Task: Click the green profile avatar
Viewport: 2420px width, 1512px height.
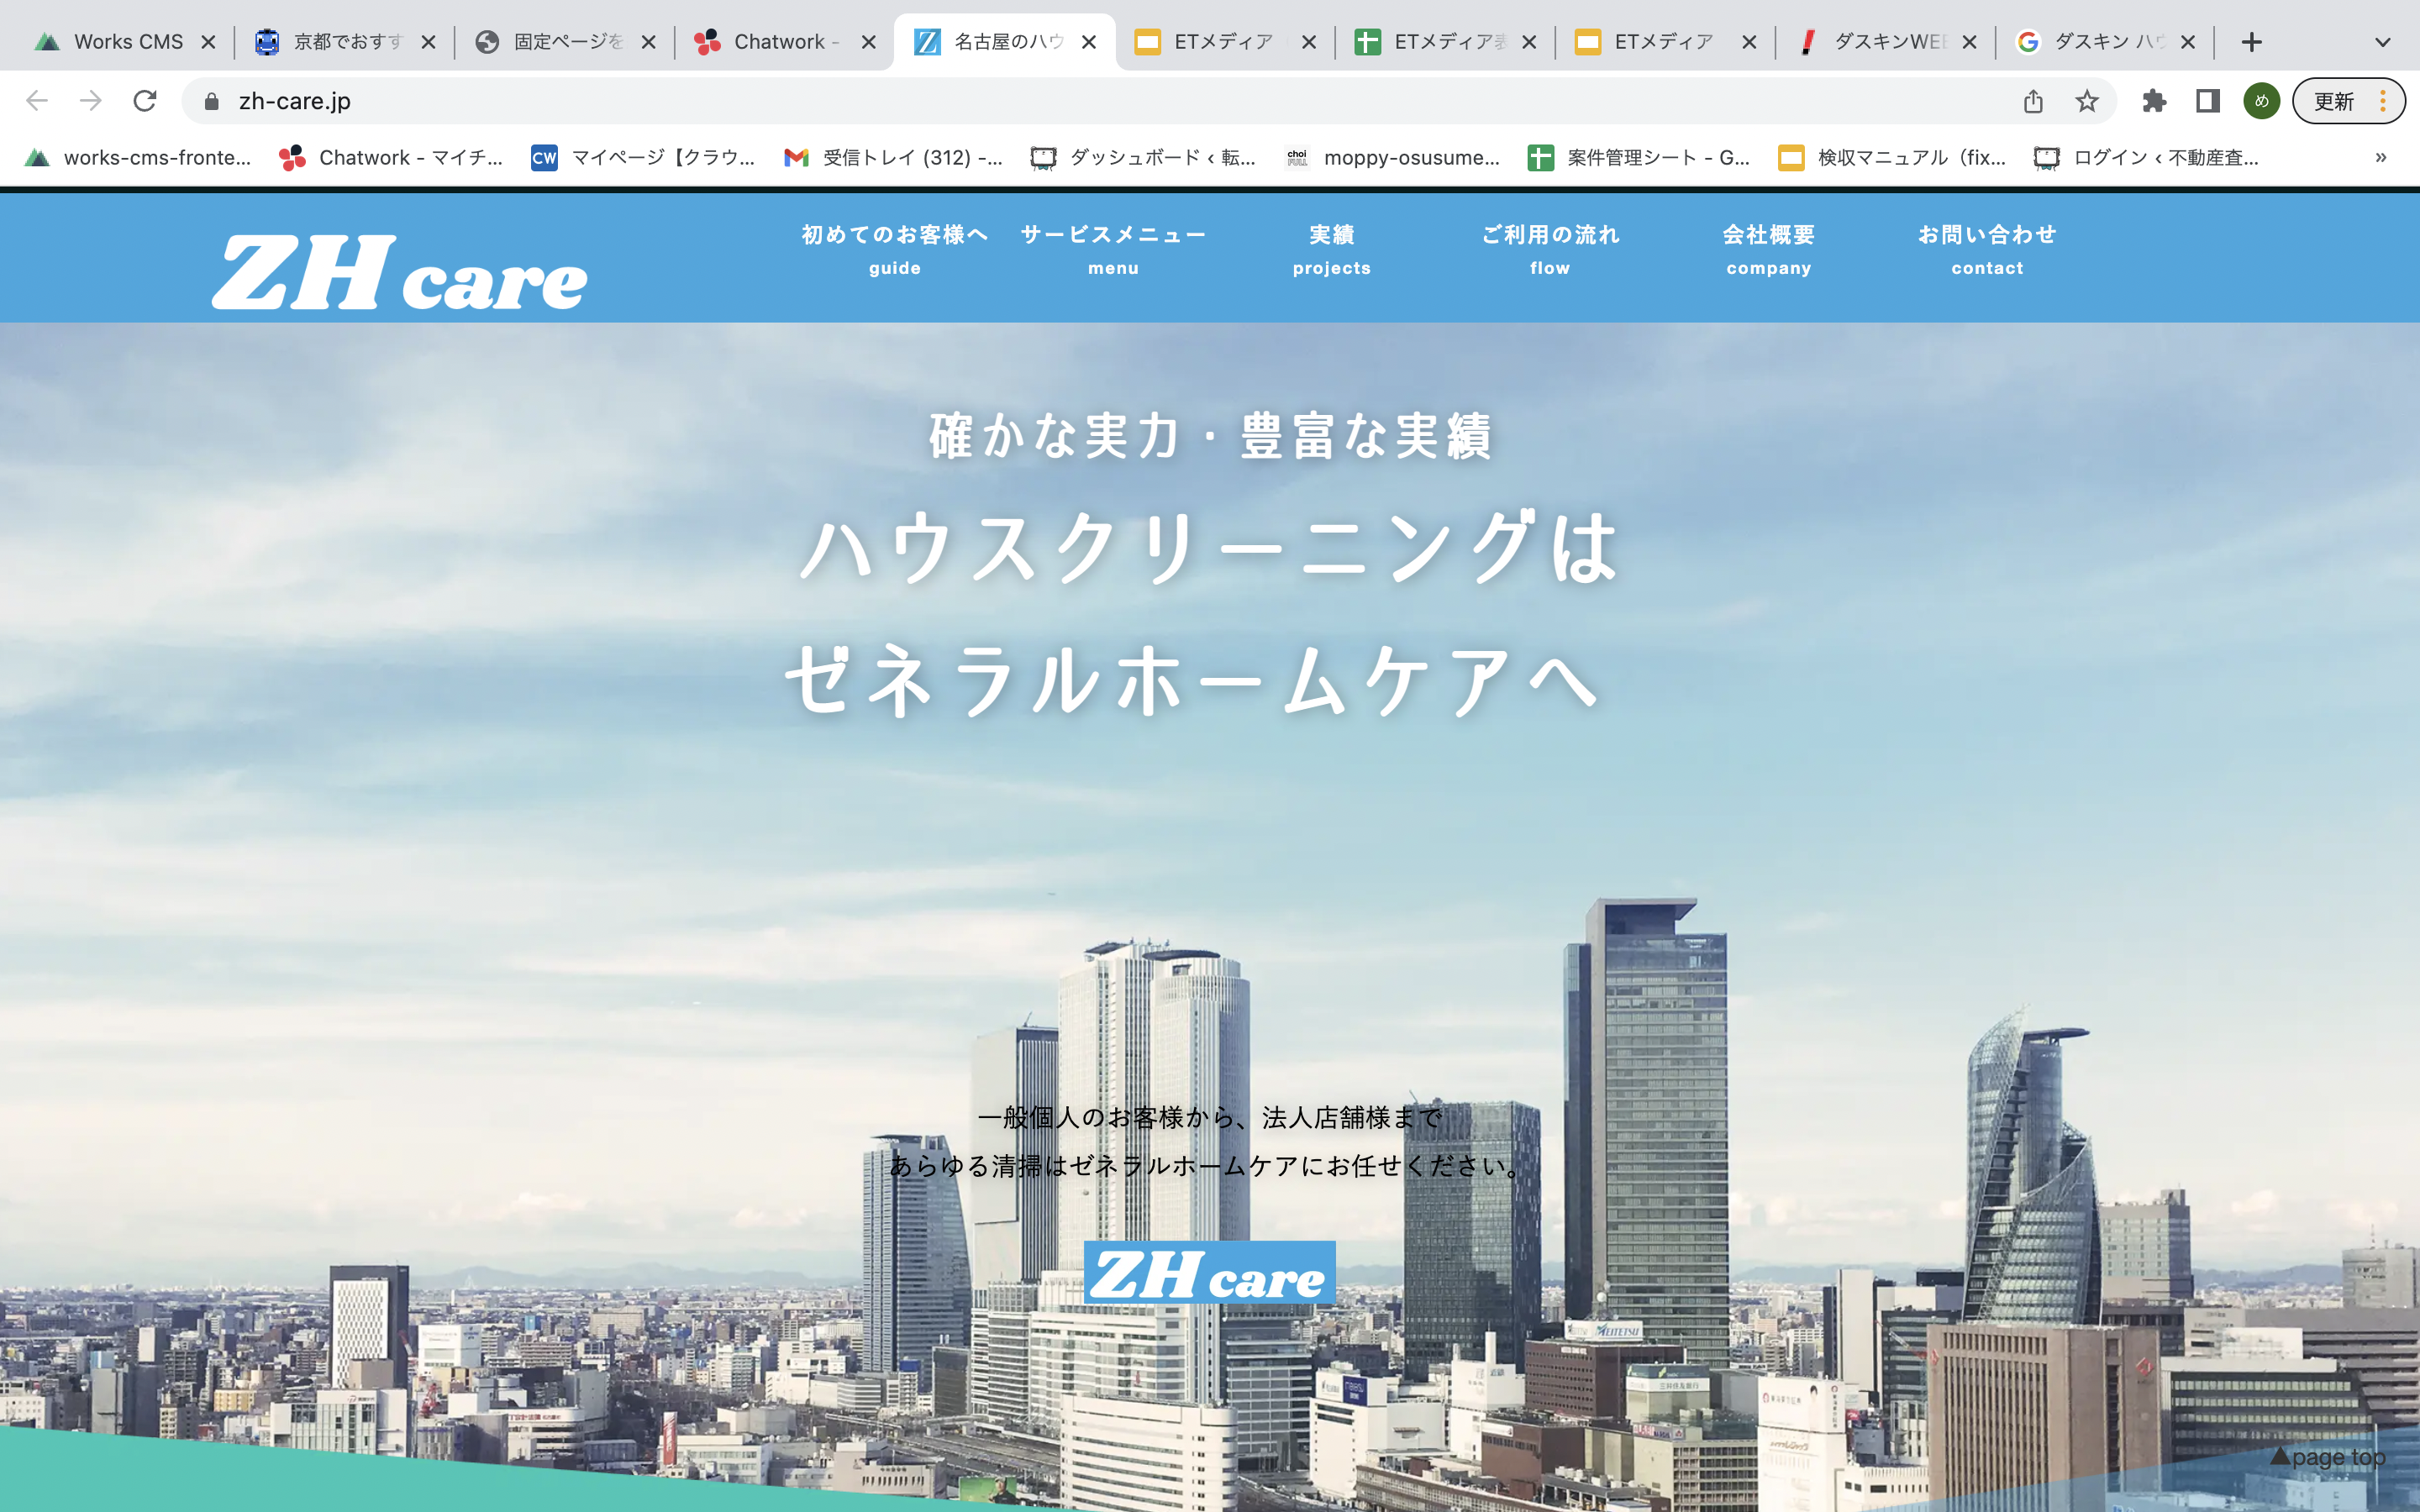Action: [2261, 101]
